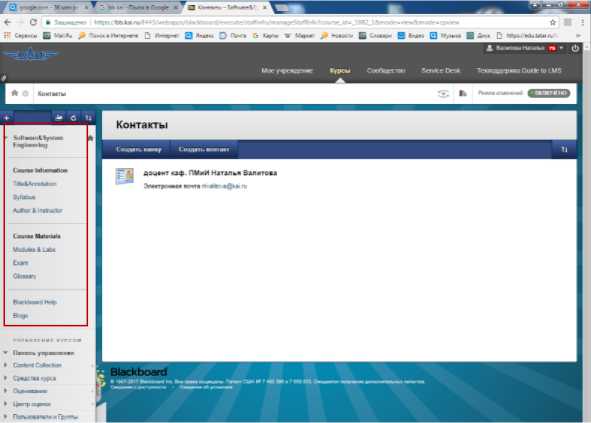This screenshot has width=591, height=423.
Task: Open the Modules & Labs link
Action: tap(34, 250)
